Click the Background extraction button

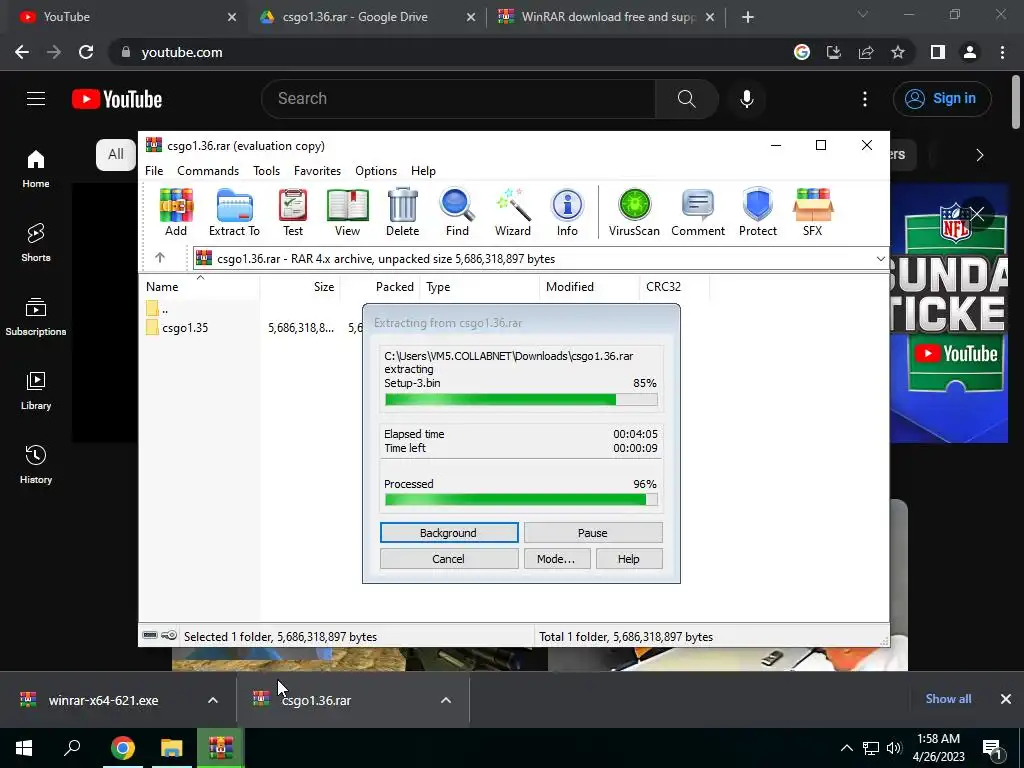[449, 533]
